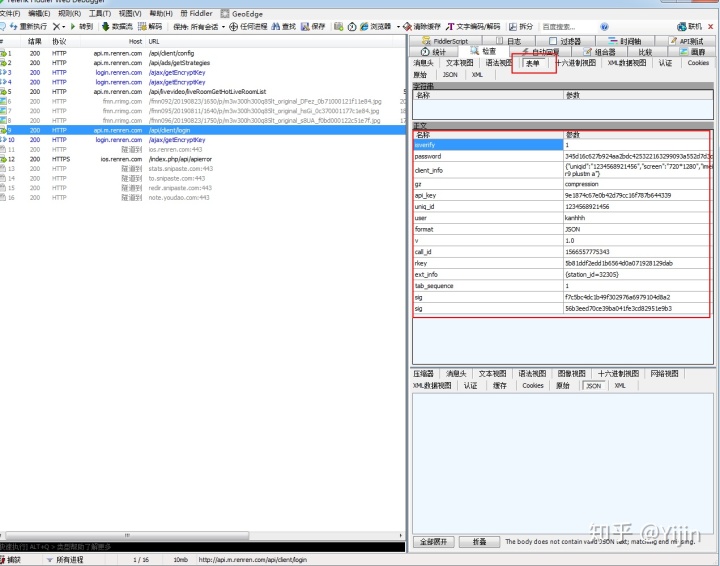This screenshot has height=566, width=720.
Task: Select the response 压缩器 (Transformer) tab
Action: [x=423, y=374]
